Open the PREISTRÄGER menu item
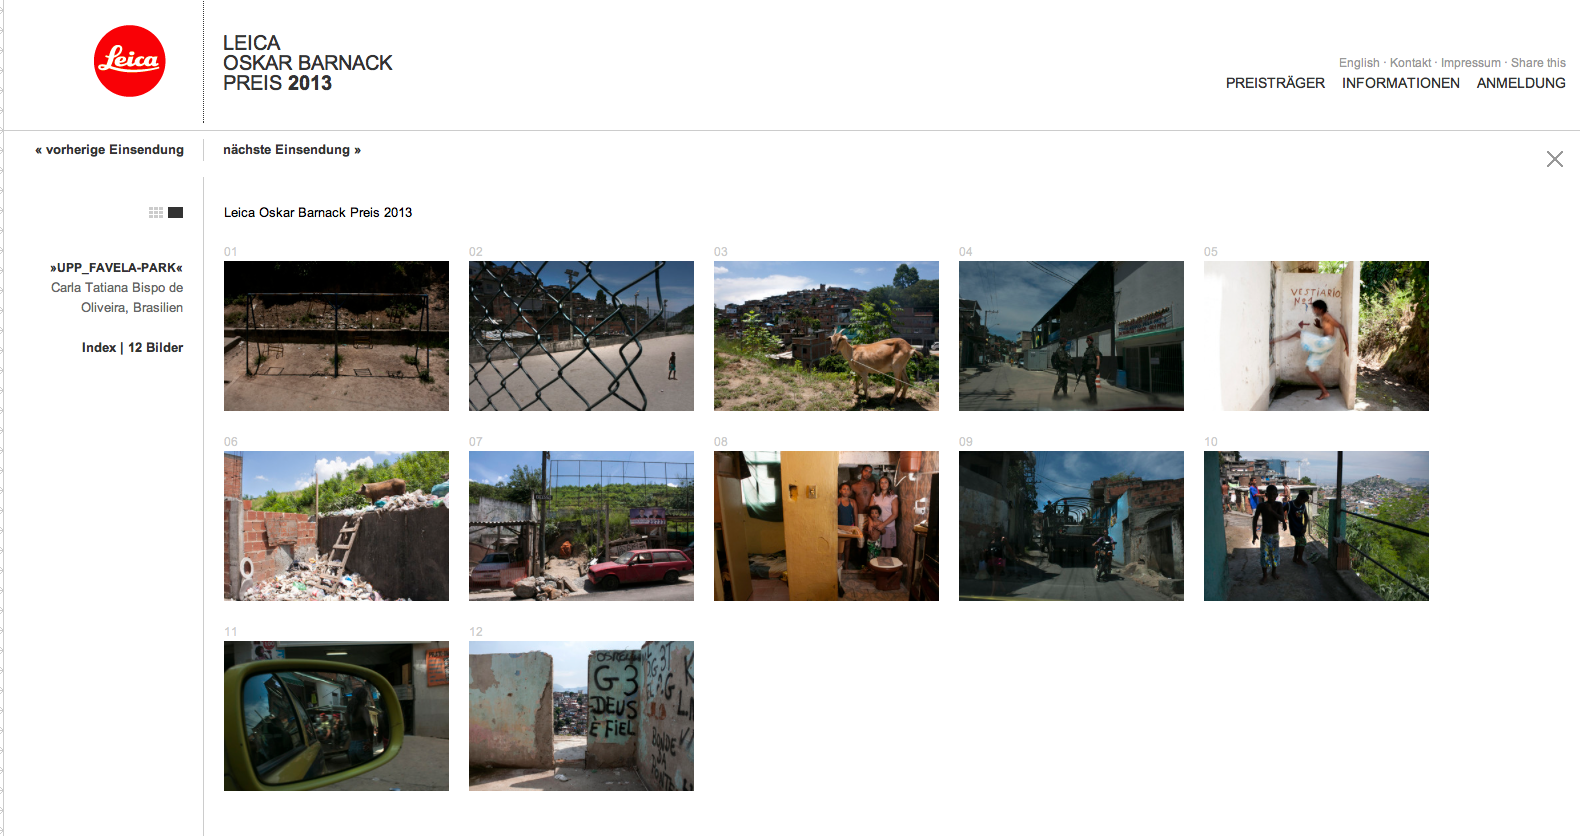The height and width of the screenshot is (836, 1580). click(x=1275, y=83)
